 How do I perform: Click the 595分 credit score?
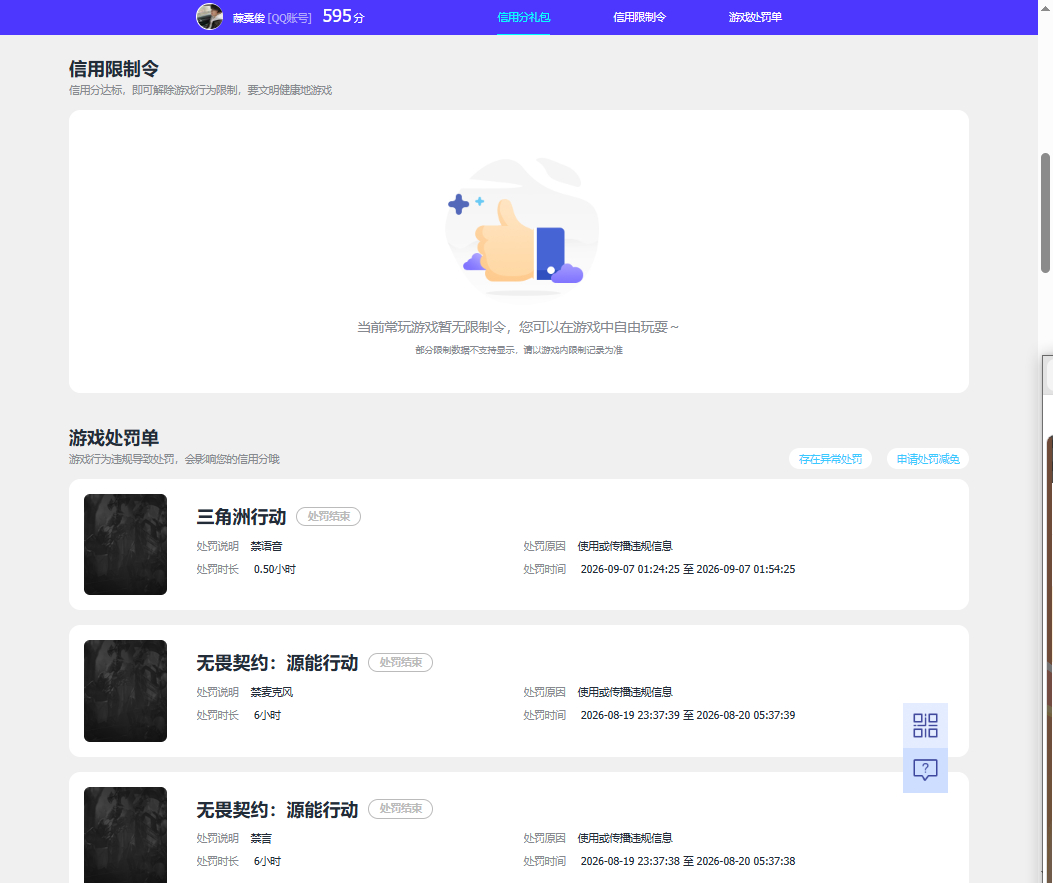tap(343, 16)
